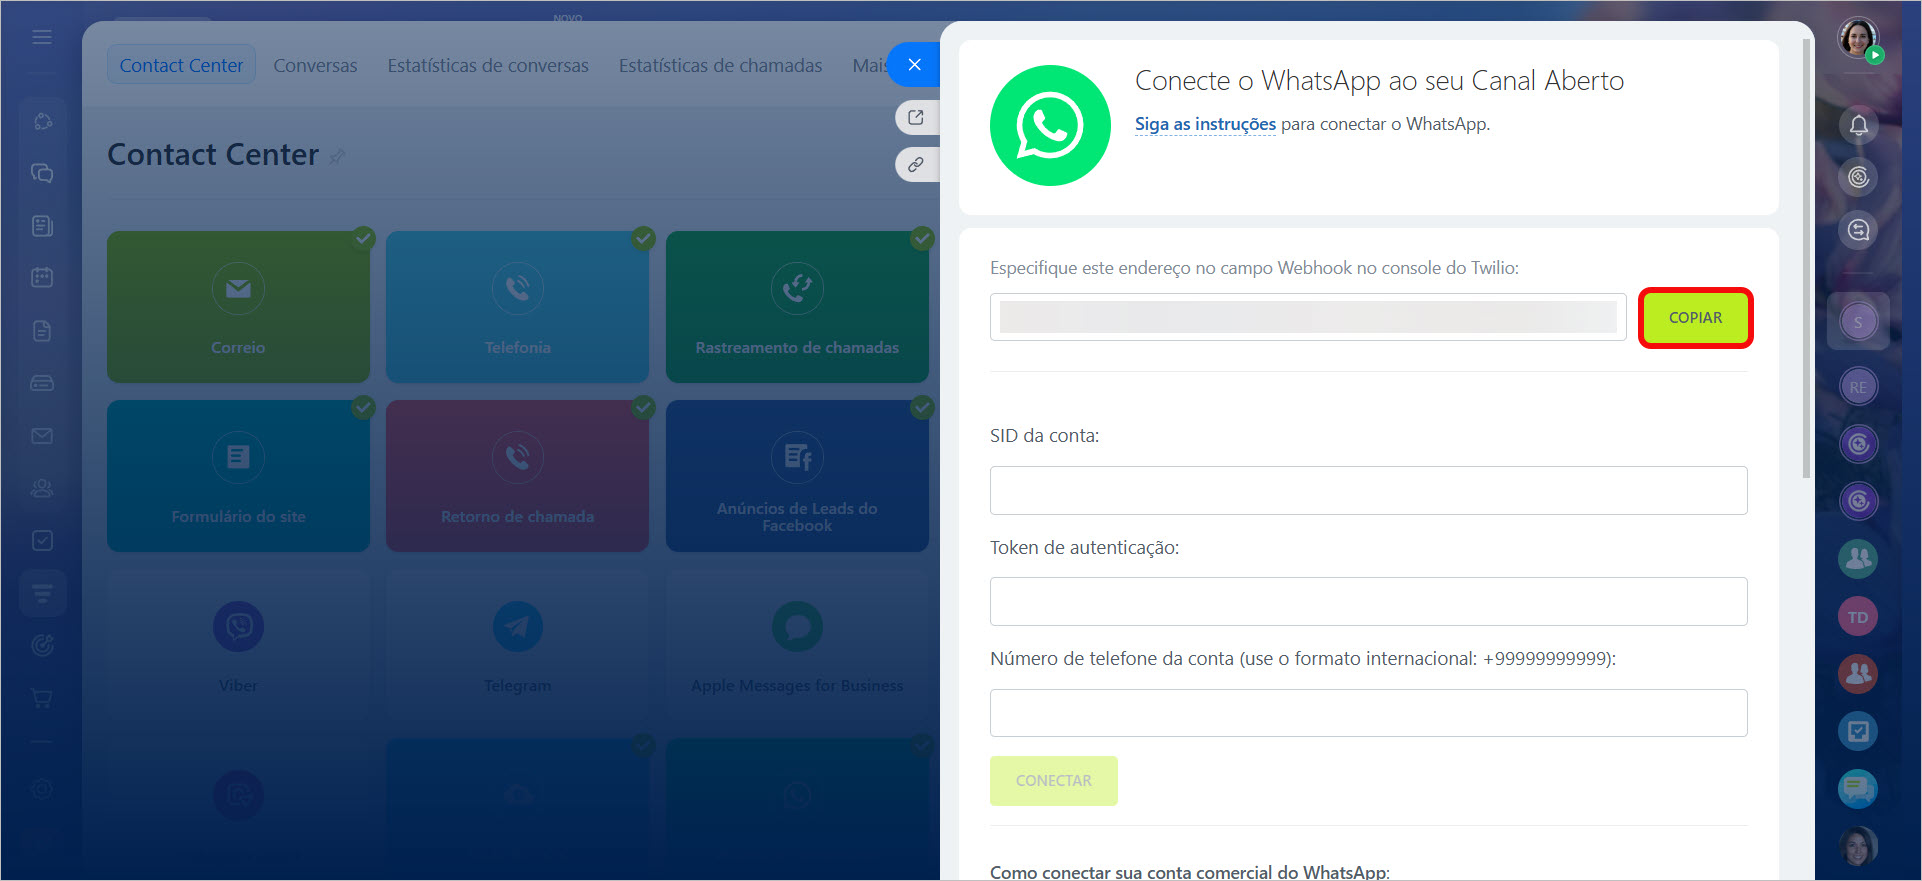Open the hamburger menu in left sidebar
This screenshot has height=881, width=1922.
point(42,37)
